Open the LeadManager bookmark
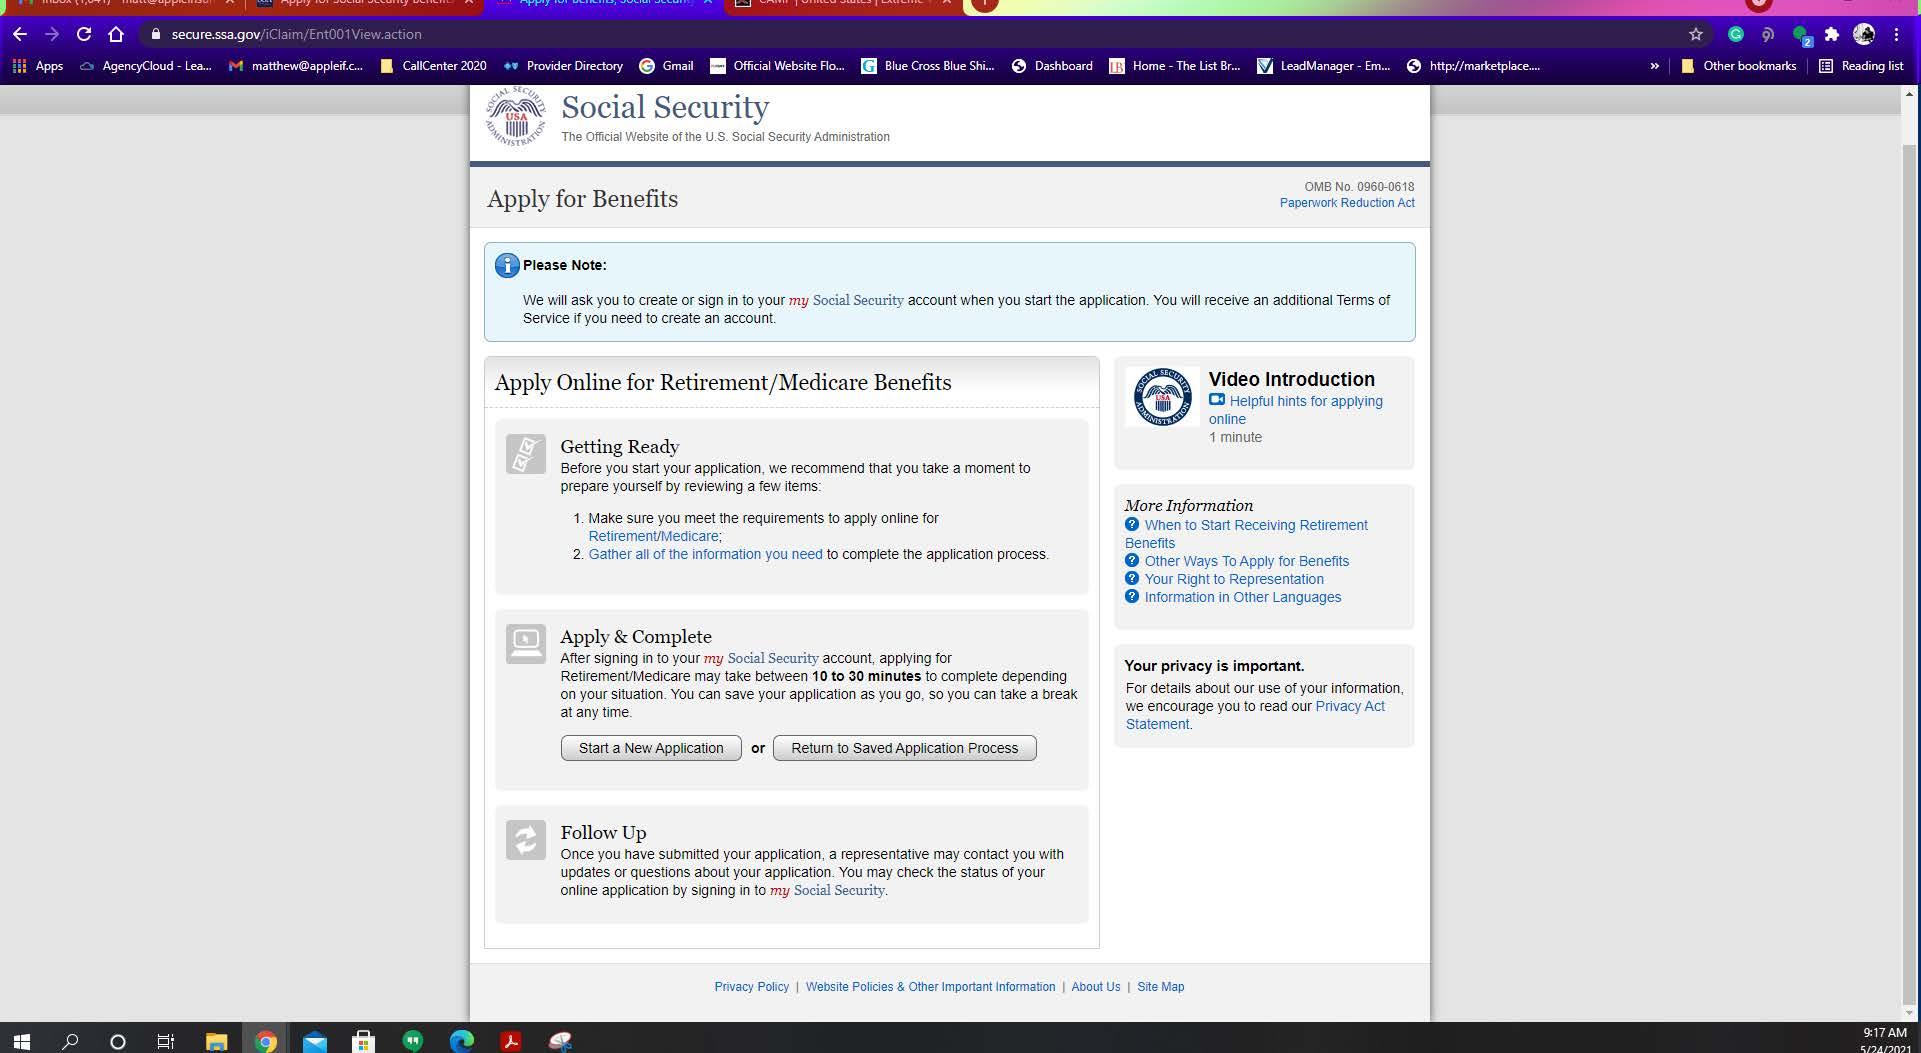Viewport: 1921px width, 1053px height. click(x=1324, y=66)
